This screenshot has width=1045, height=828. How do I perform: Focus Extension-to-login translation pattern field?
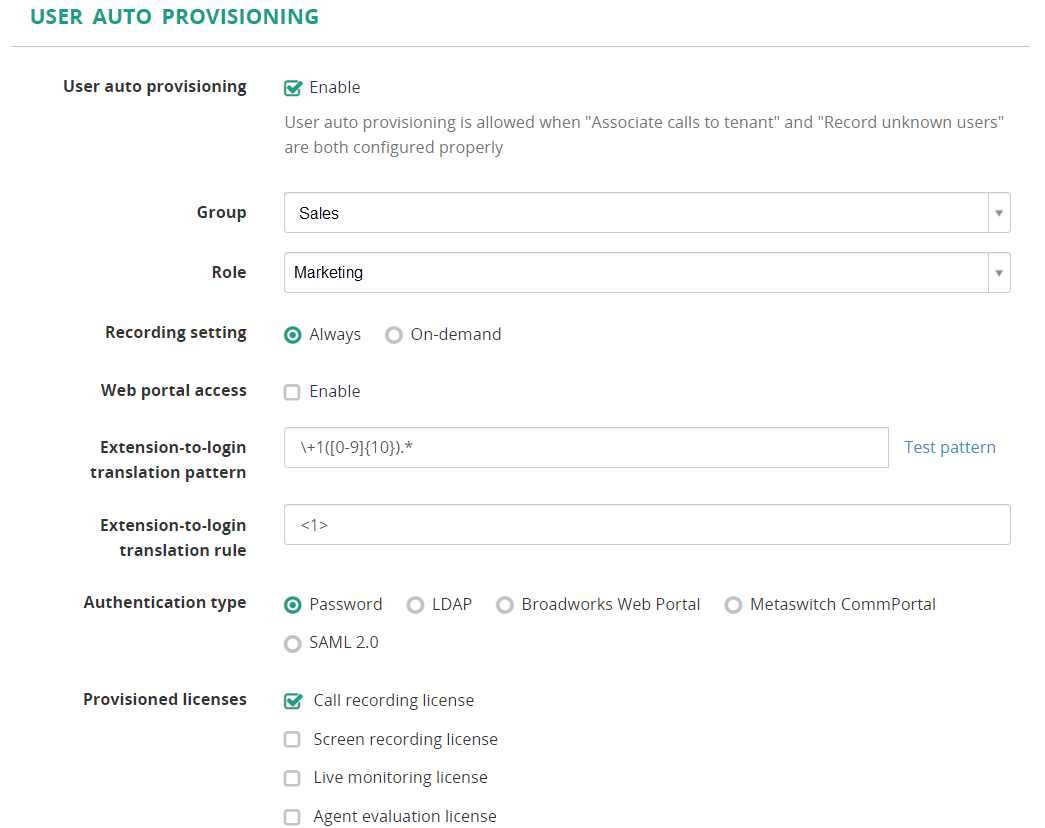(x=586, y=447)
